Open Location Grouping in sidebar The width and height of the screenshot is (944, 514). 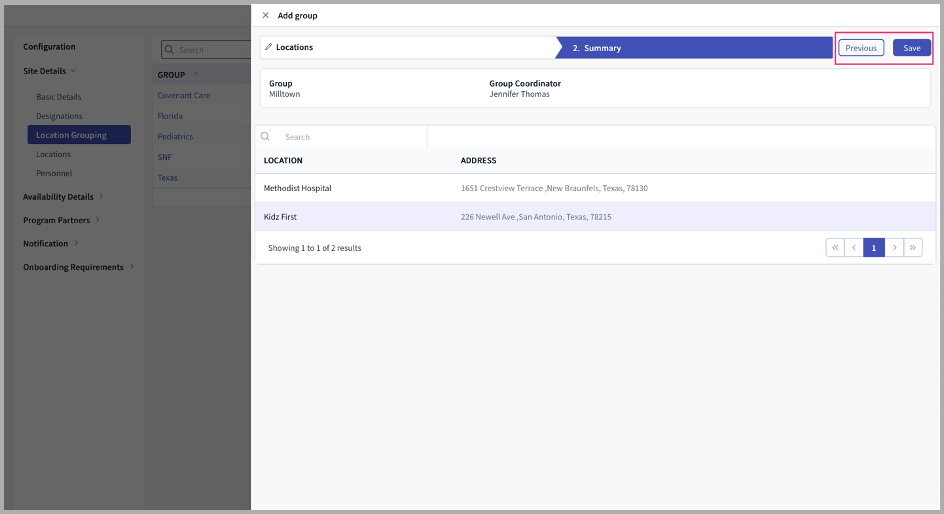71,135
